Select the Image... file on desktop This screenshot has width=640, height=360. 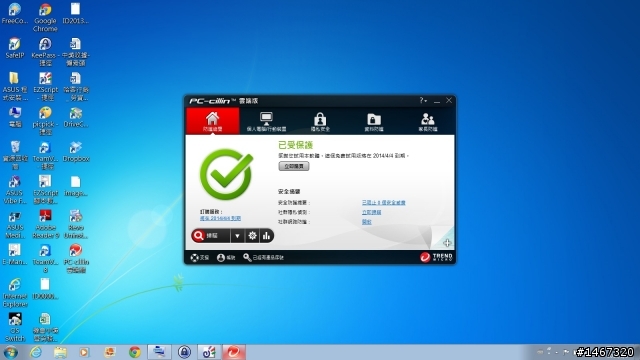(76, 186)
